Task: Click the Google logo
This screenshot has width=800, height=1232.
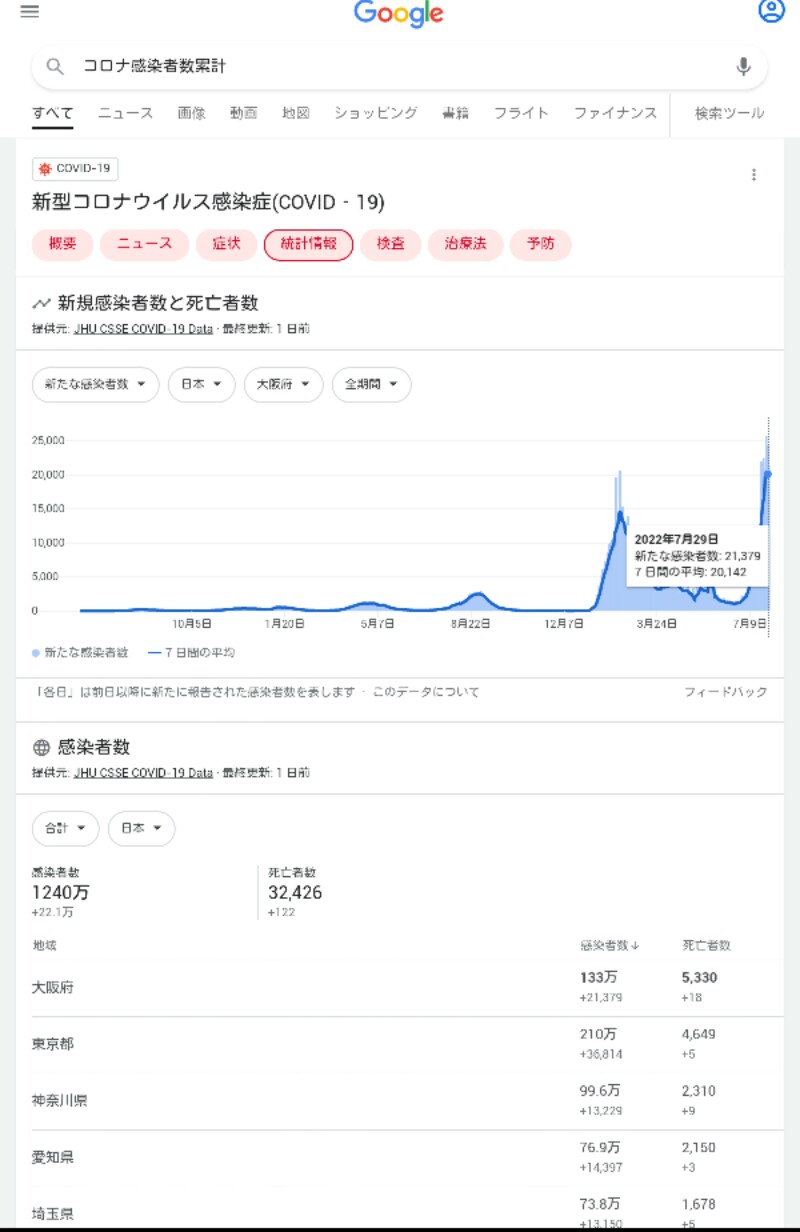Action: coord(398,14)
